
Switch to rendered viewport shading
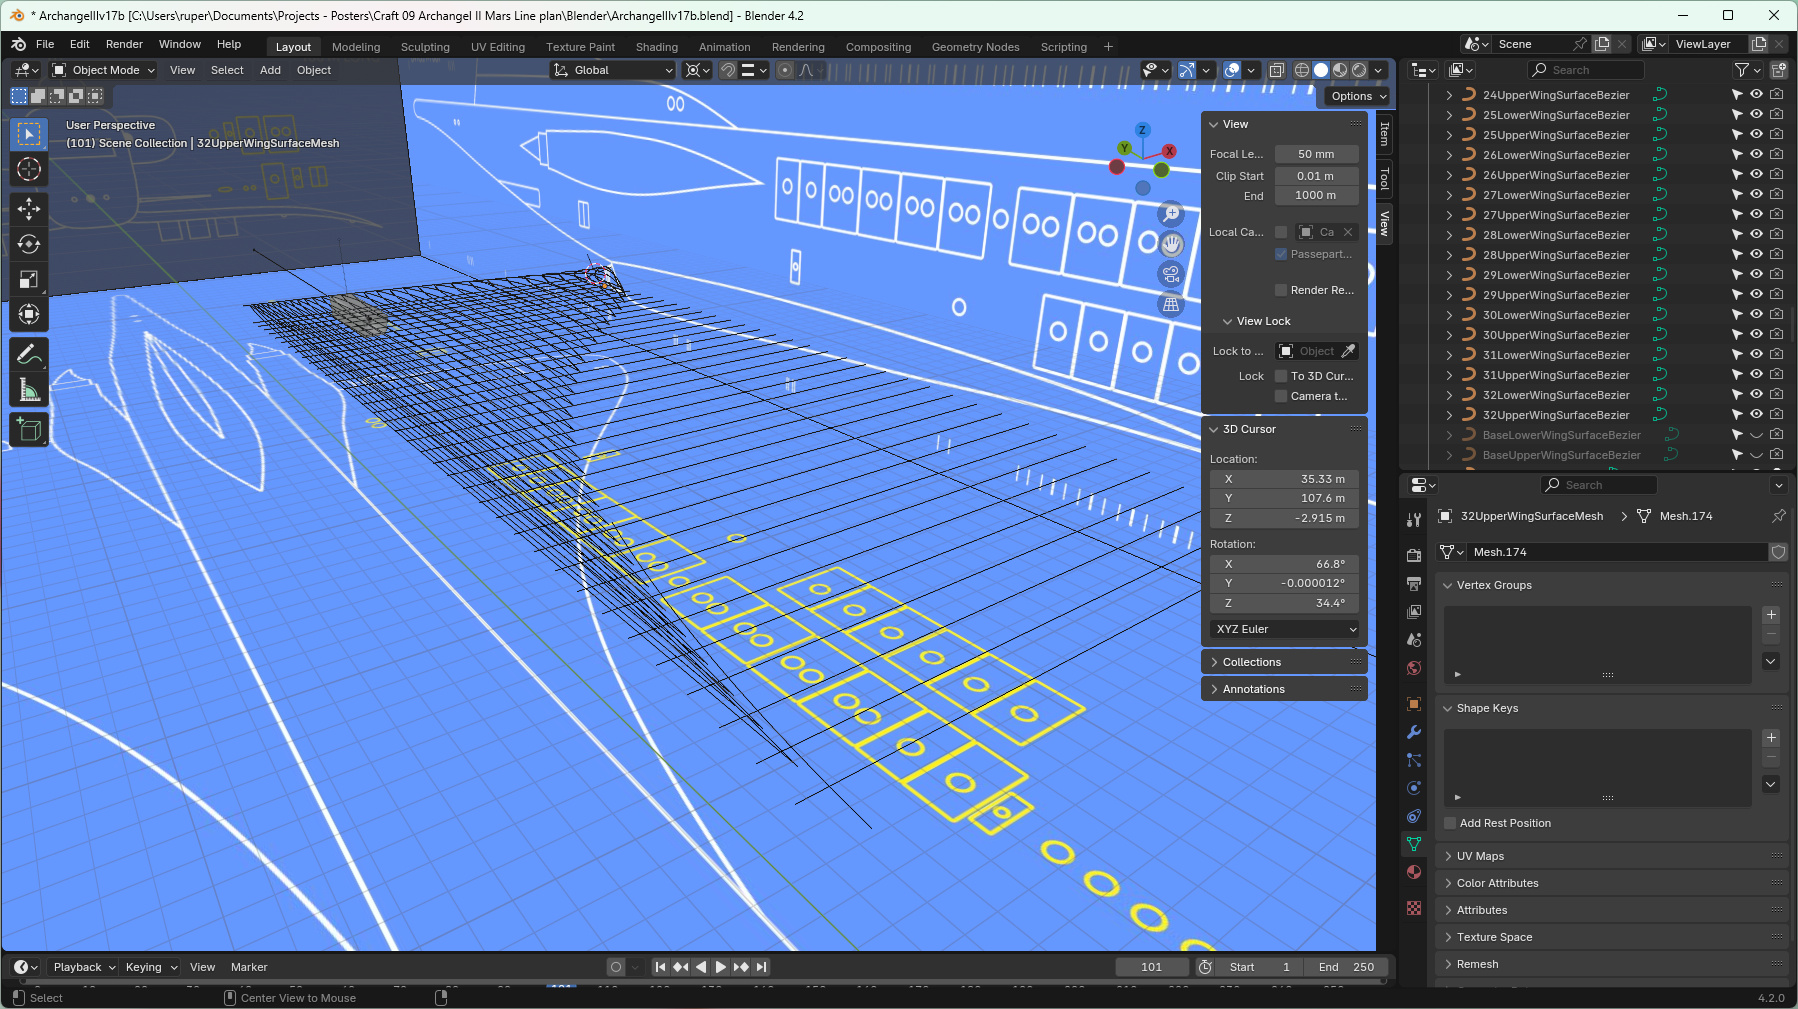[x=1359, y=70]
